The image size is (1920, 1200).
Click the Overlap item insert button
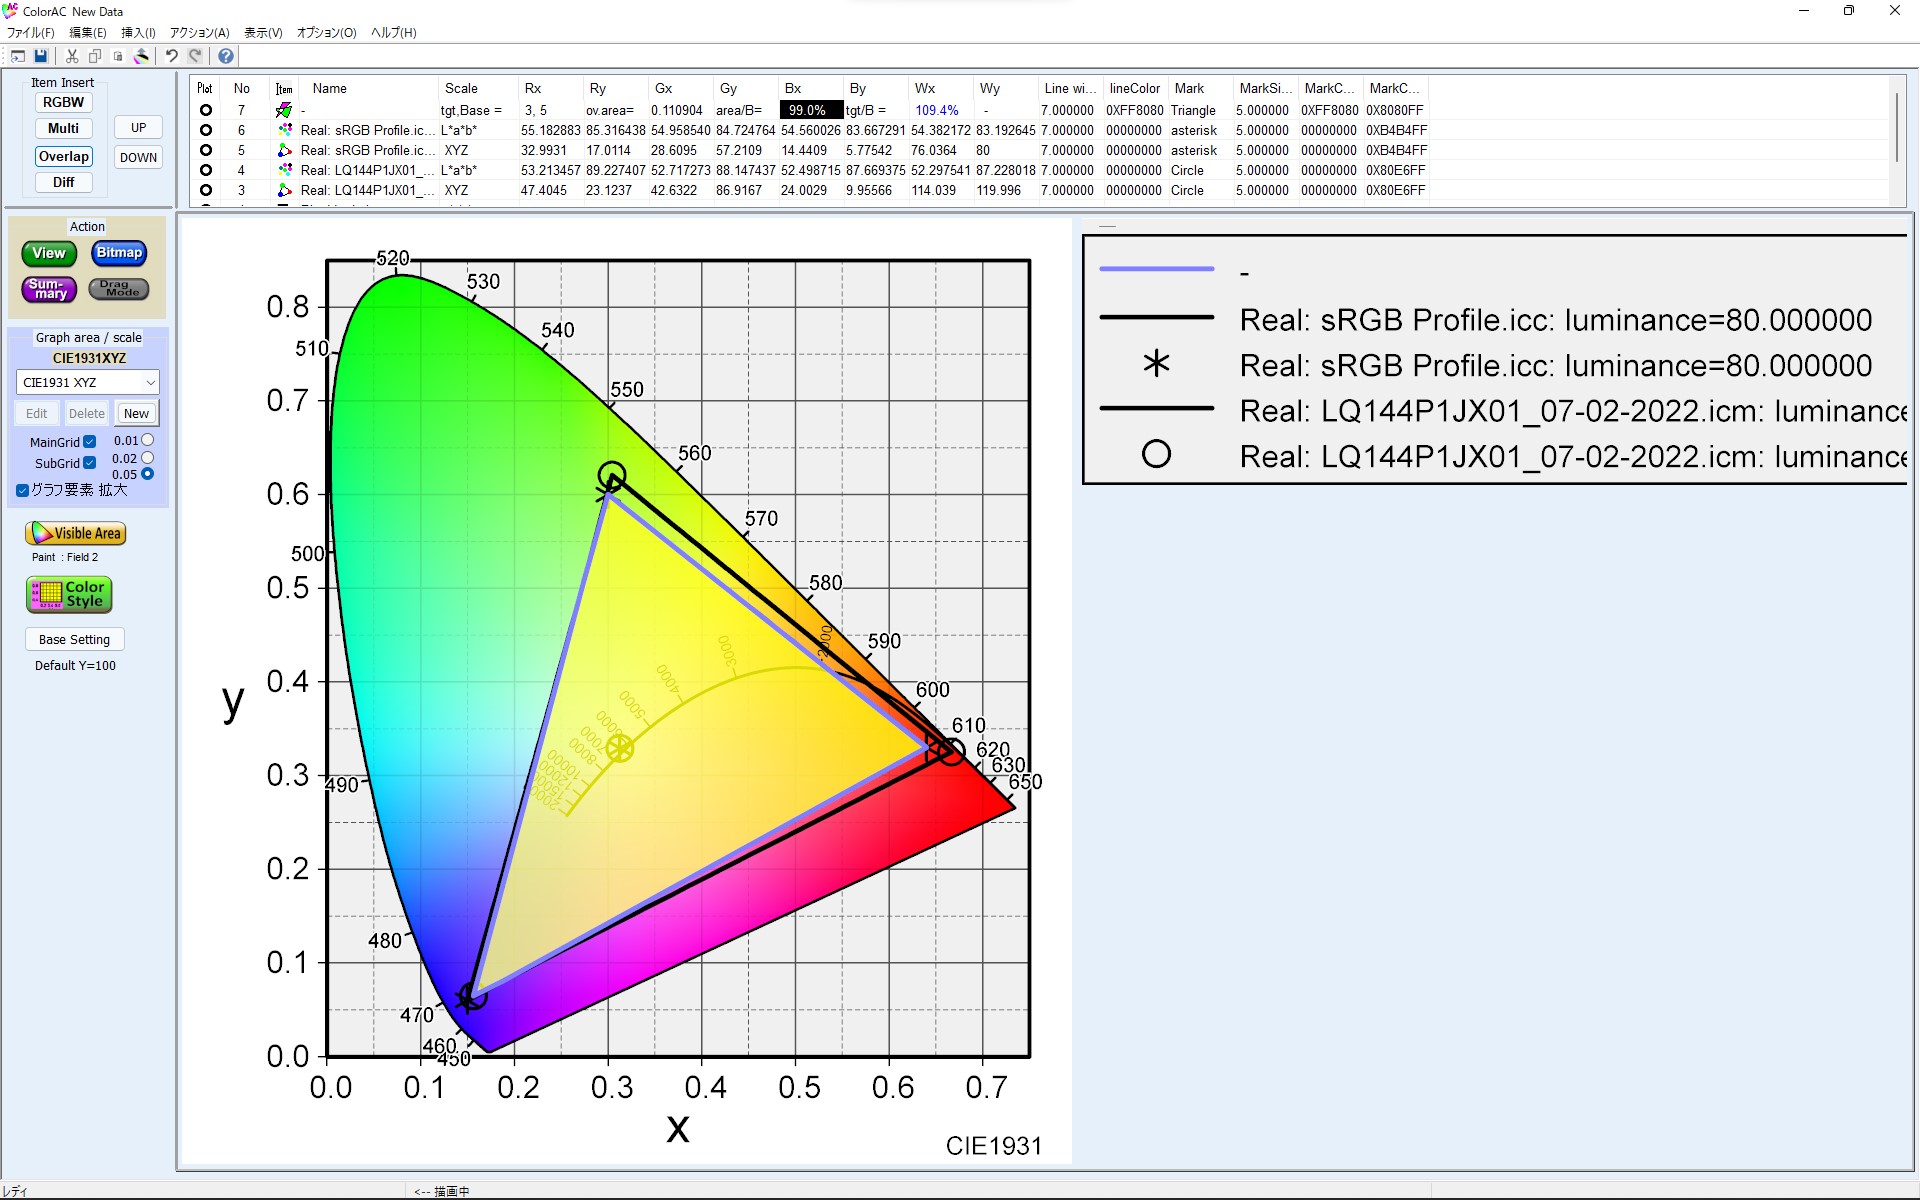pyautogui.click(x=64, y=156)
